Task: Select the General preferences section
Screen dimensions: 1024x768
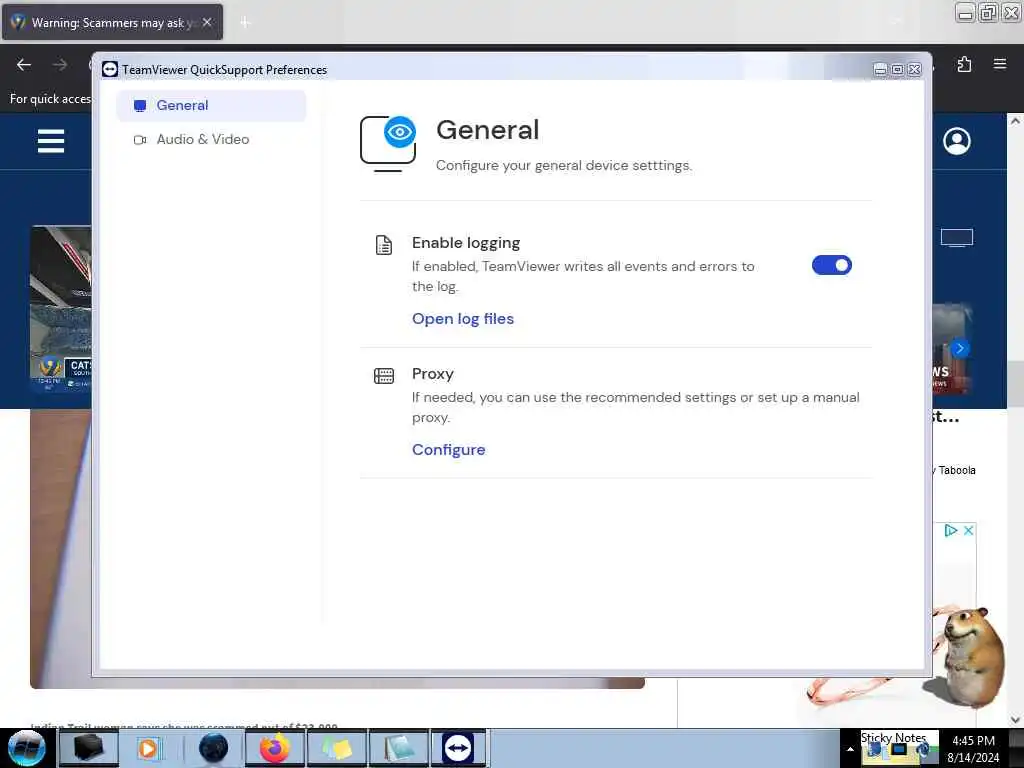Action: (x=210, y=106)
